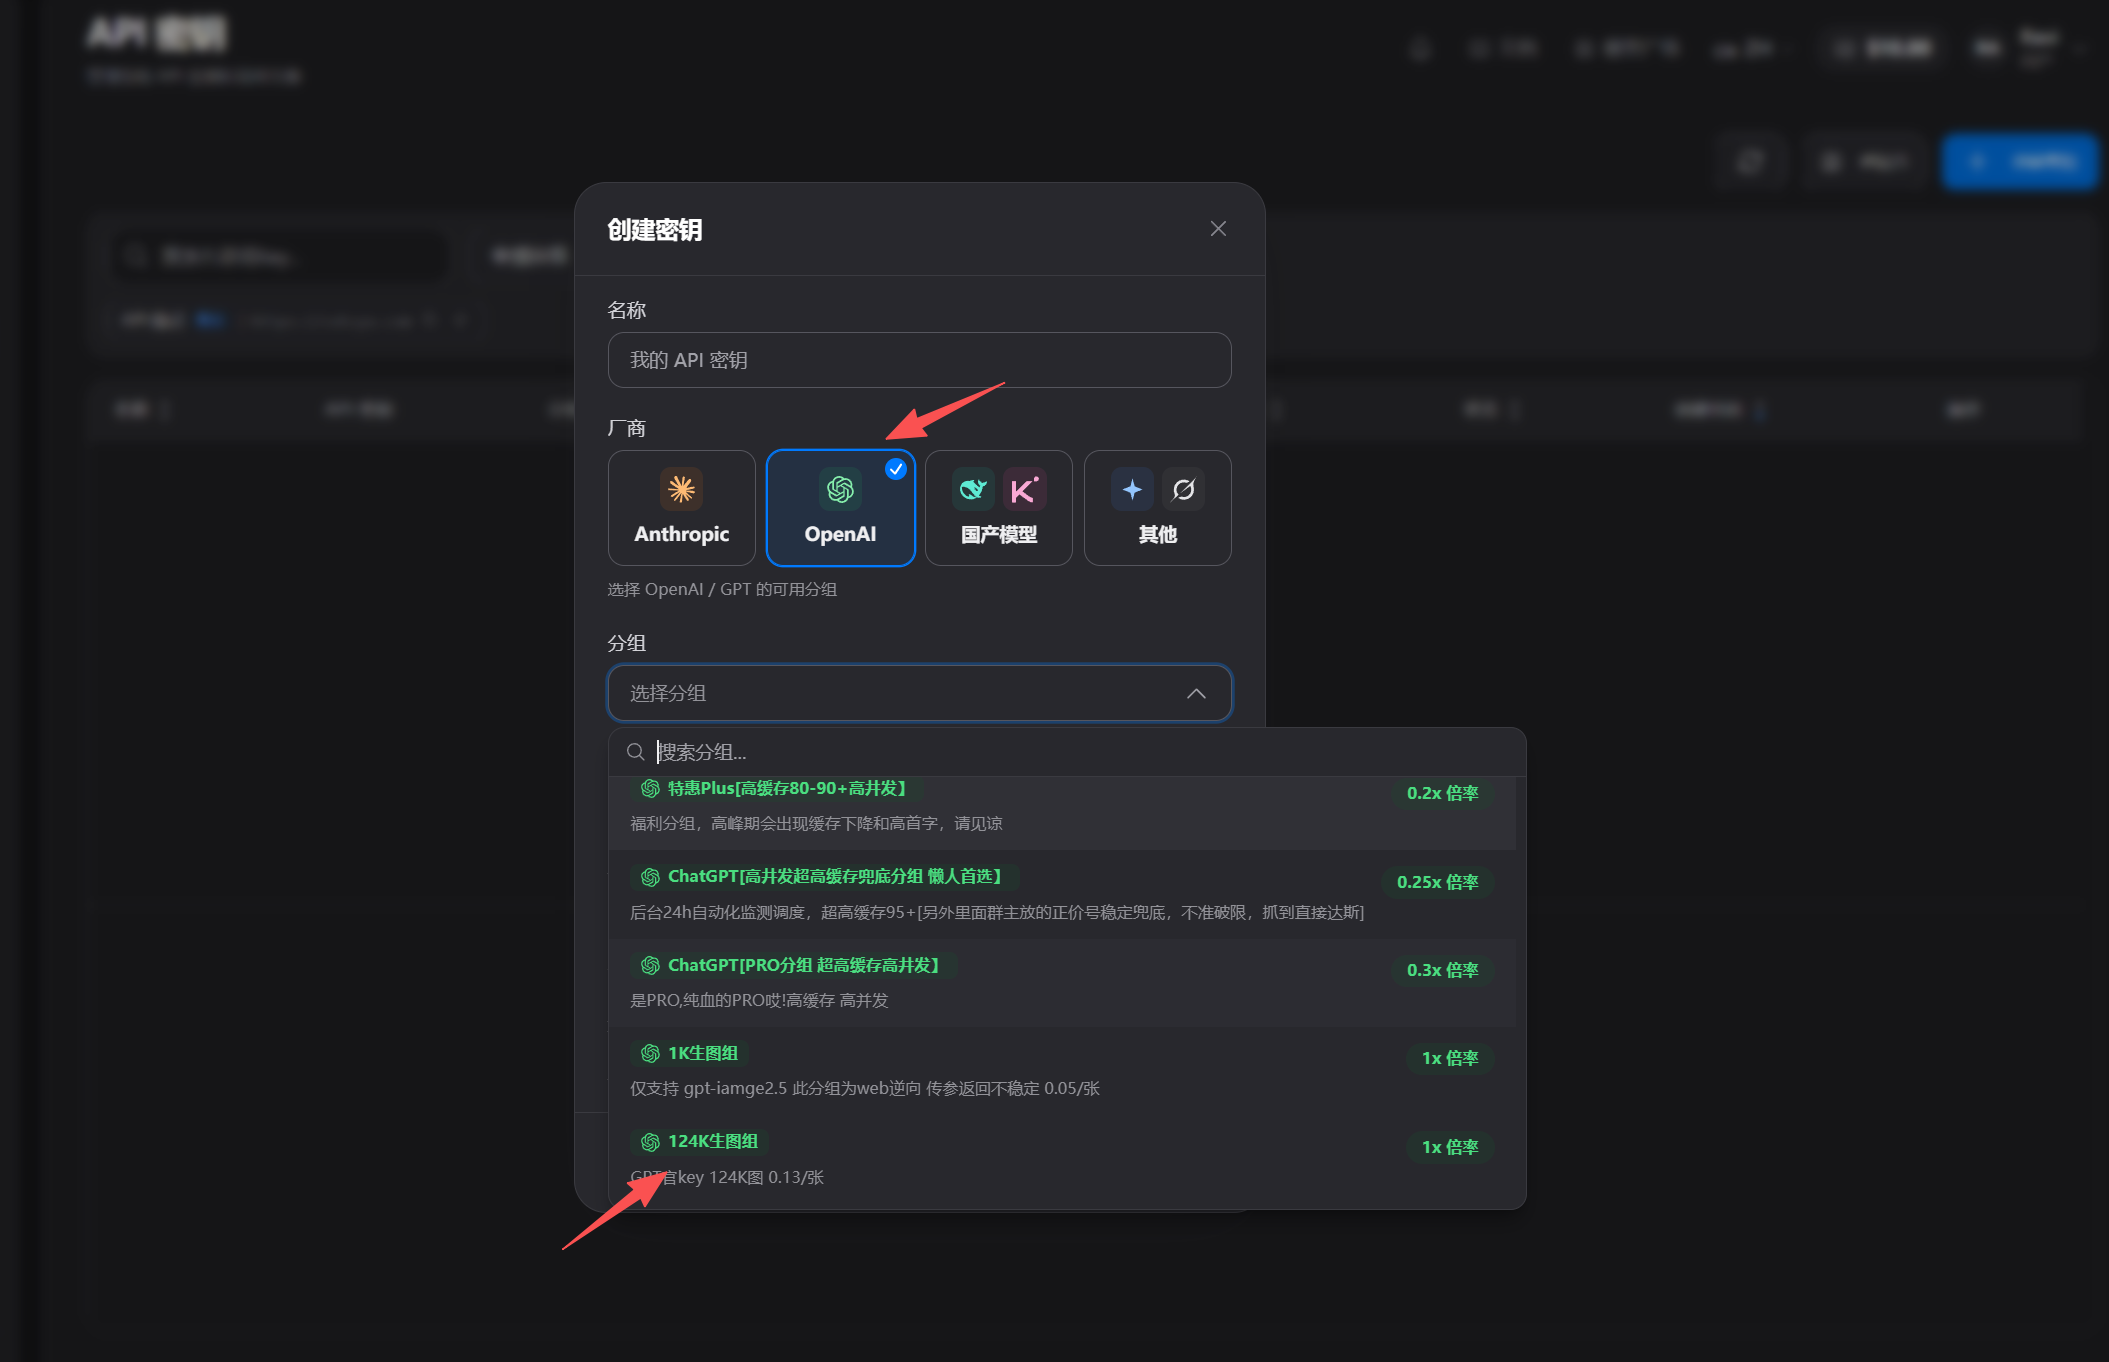This screenshot has height=1362, width=2109.
Task: Click the blue create button in background page
Action: point(2019,161)
